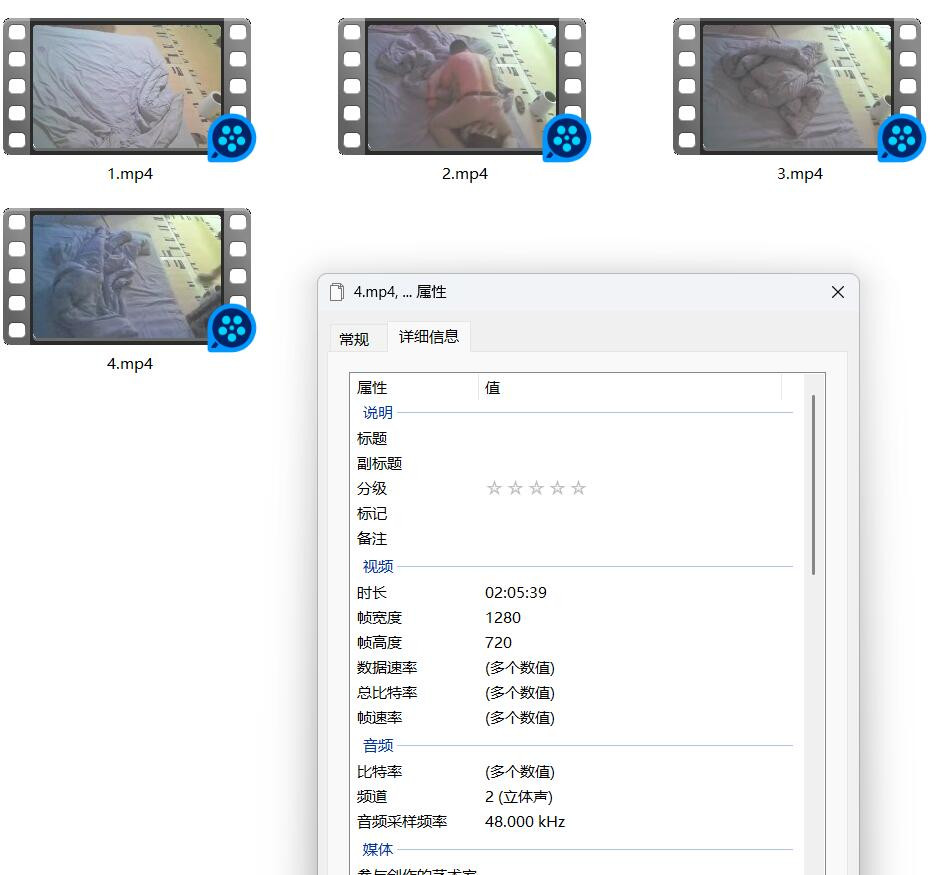Image resolution: width=940 pixels, height=875 pixels.
Task: Click the file icon in properties title bar
Action: pos(337,292)
